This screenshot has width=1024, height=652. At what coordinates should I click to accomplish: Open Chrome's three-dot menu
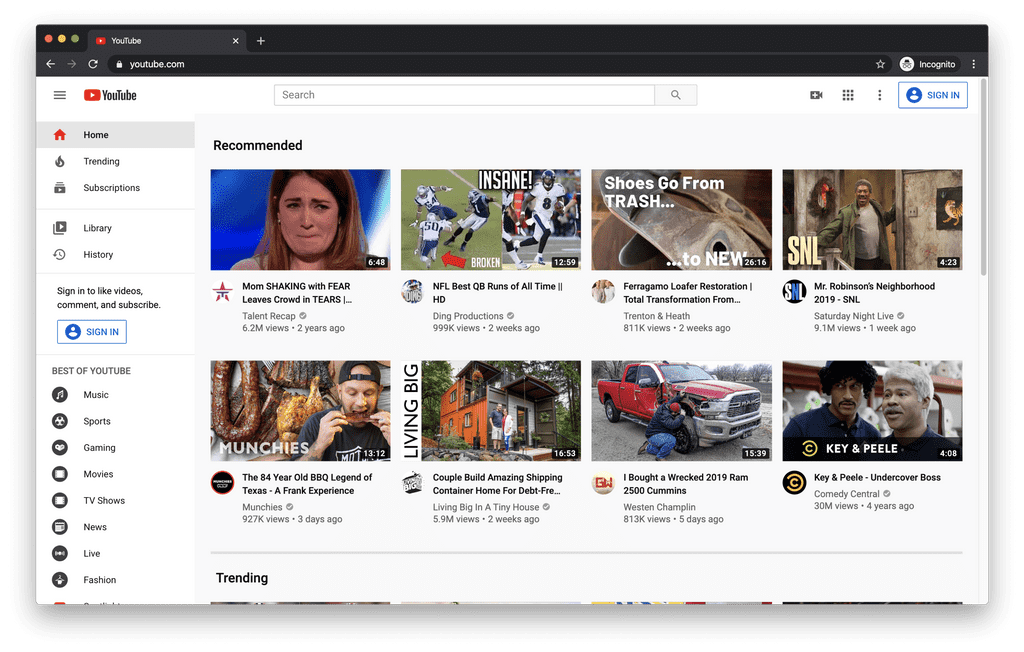click(x=974, y=64)
